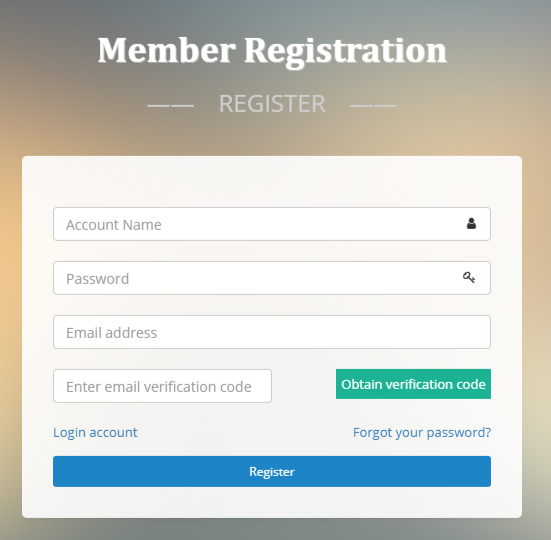Click 'Enter email verification code' placeholder text
Image resolution: width=551 pixels, height=540 pixels.
[158, 387]
